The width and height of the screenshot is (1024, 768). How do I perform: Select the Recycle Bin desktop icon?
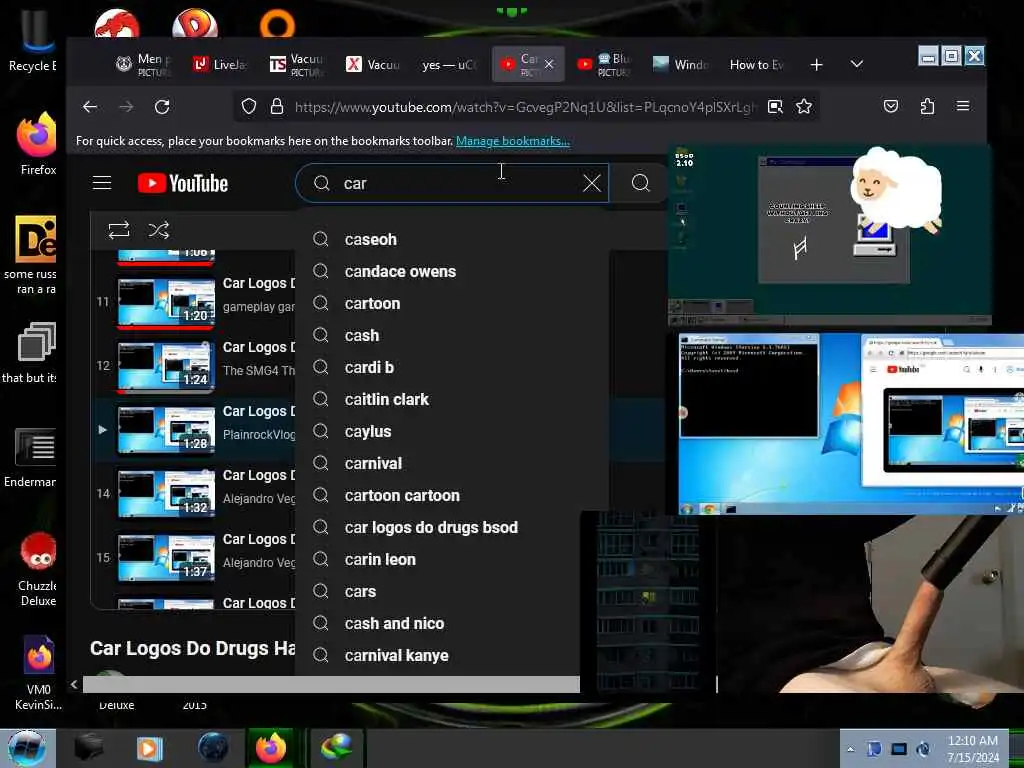(33, 42)
